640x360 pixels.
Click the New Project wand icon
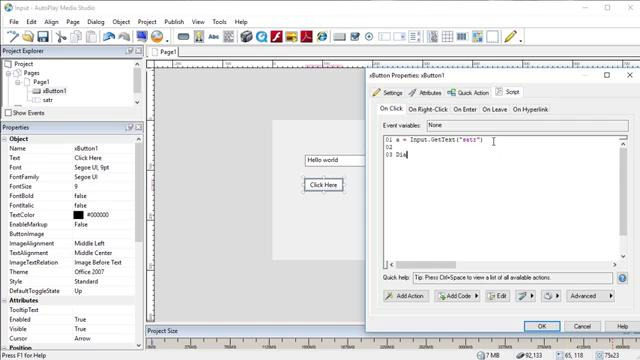point(12,37)
